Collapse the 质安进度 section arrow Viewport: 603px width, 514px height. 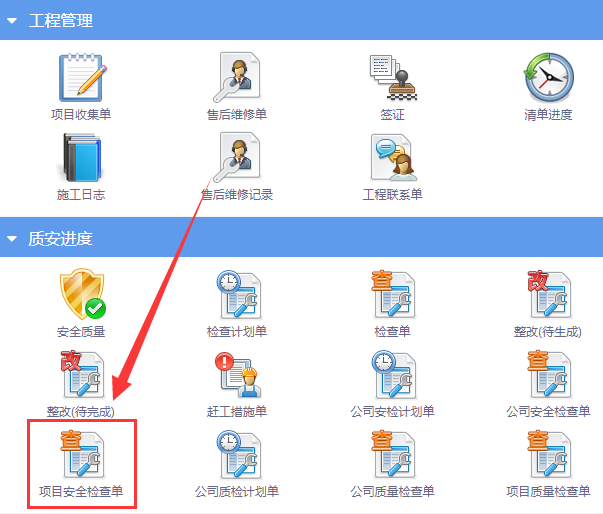pos(12,239)
